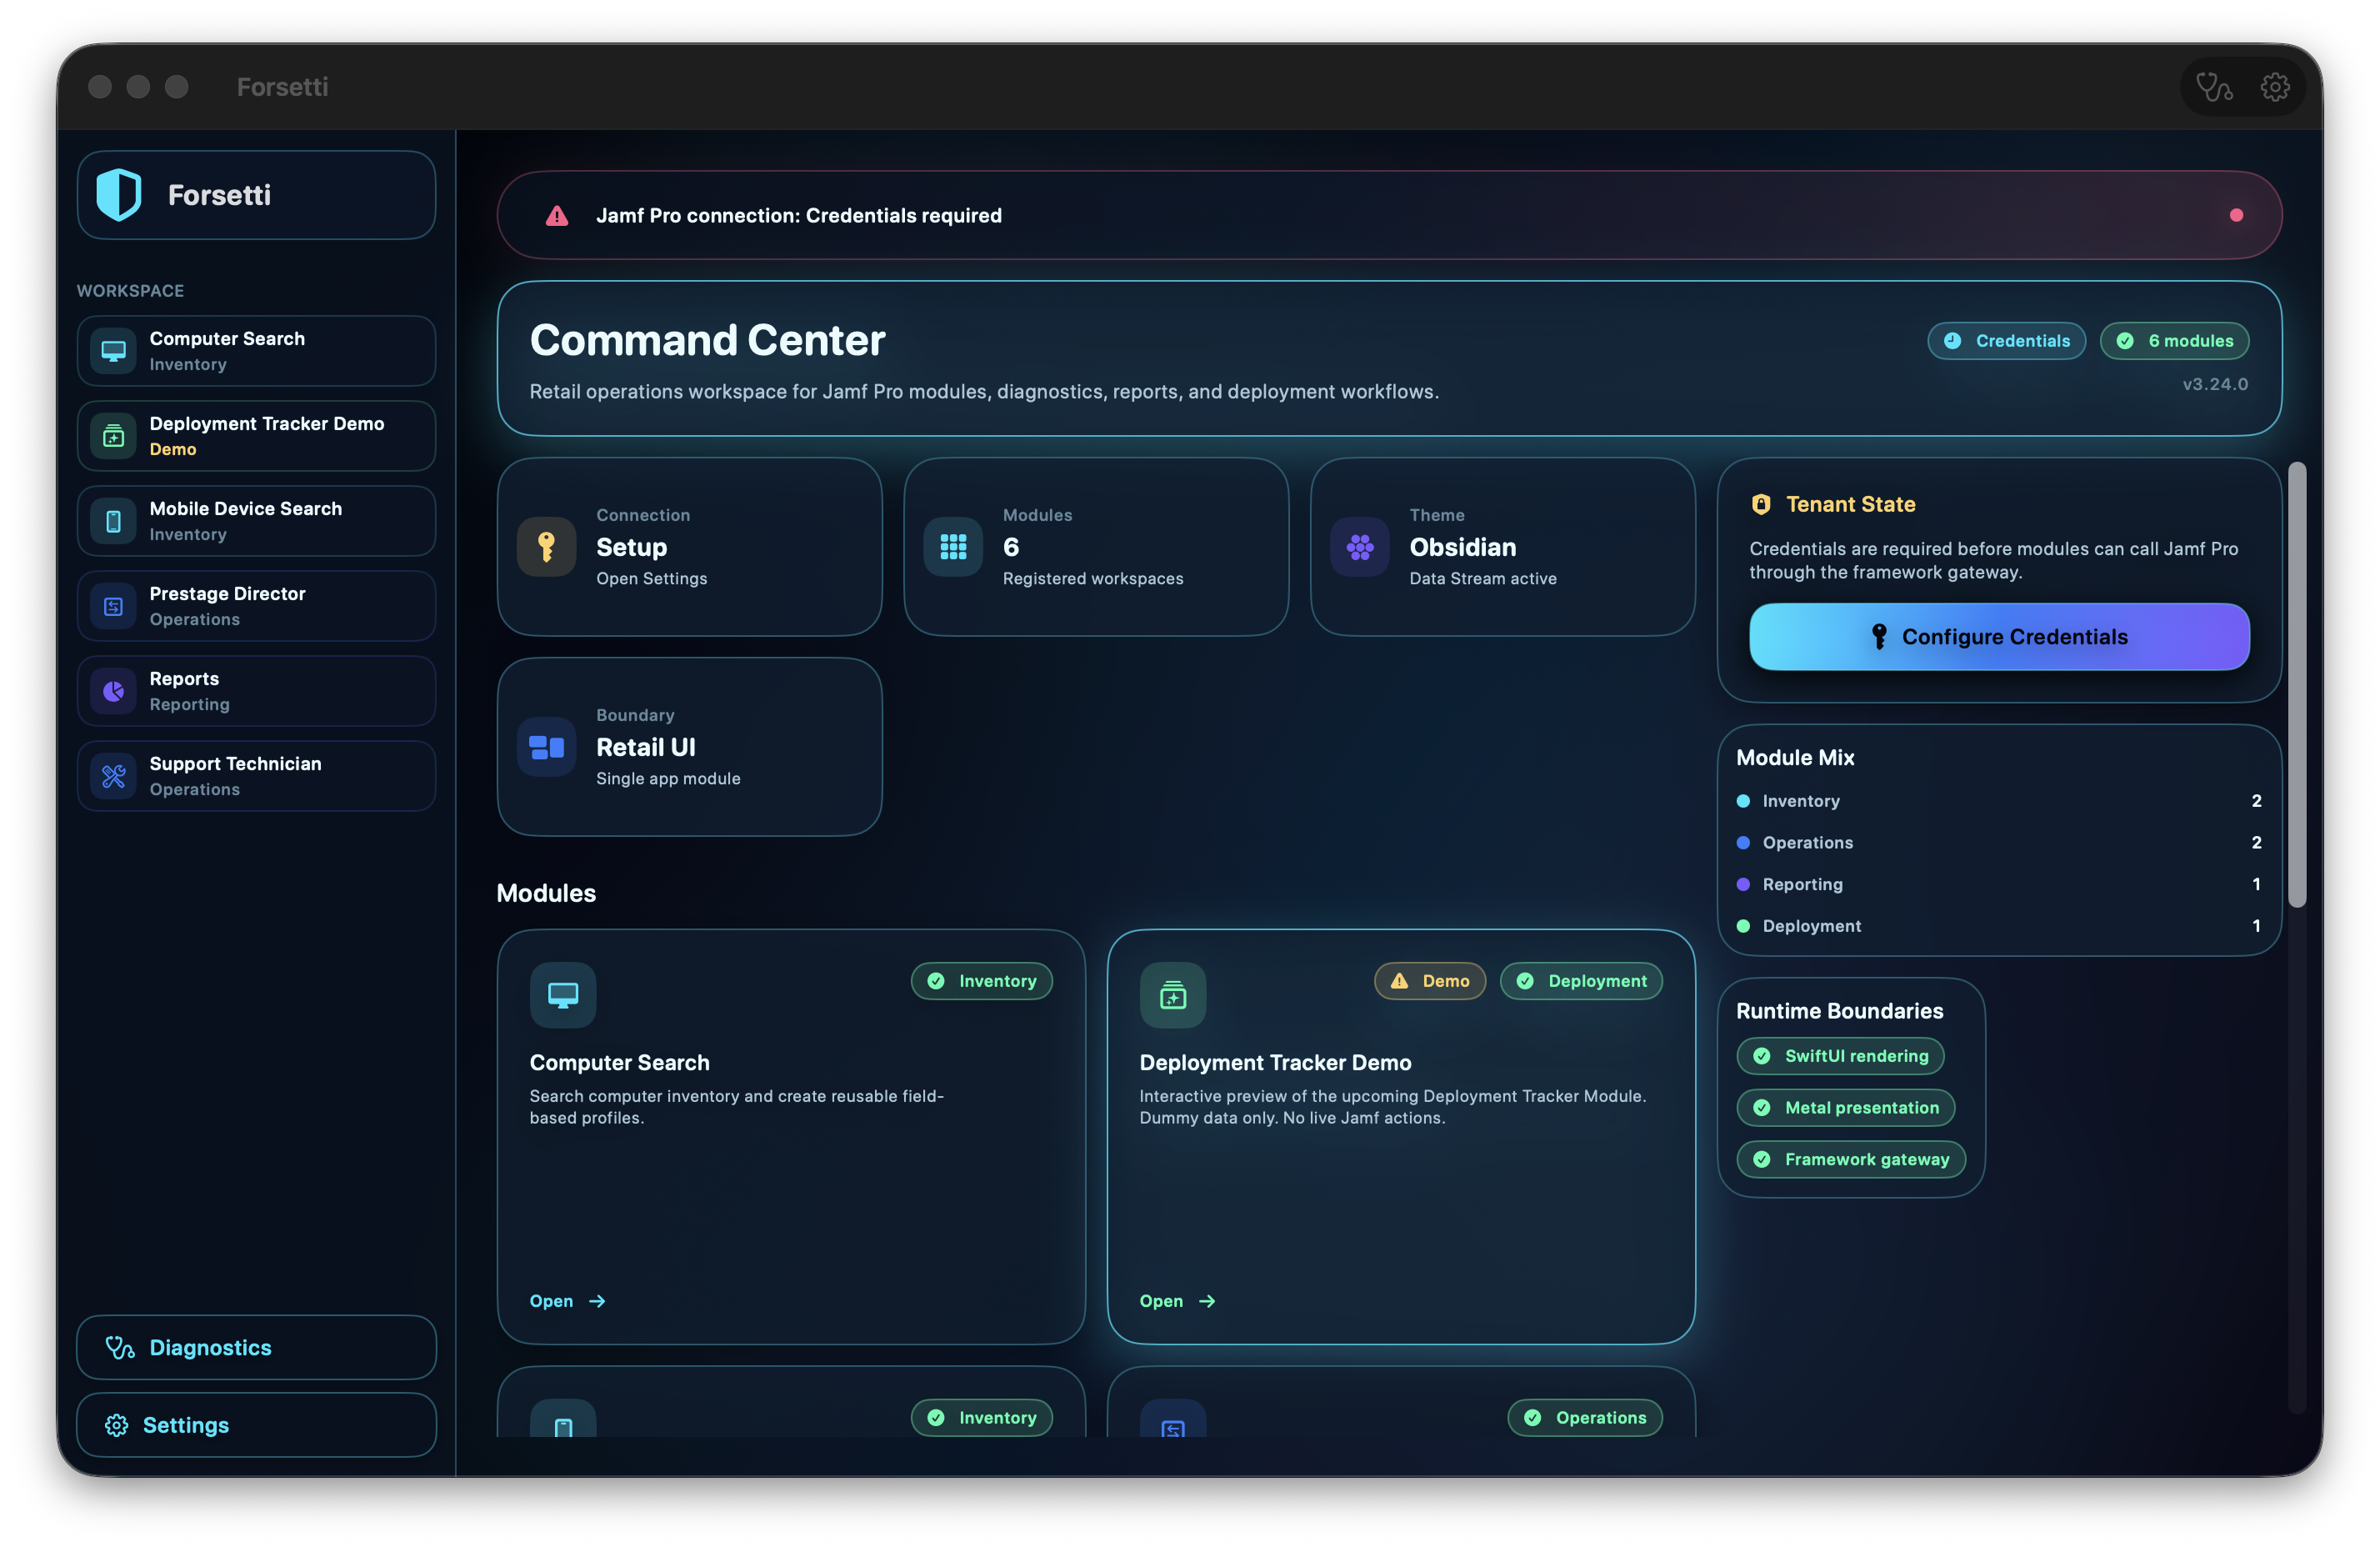2380x1547 pixels.
Task: Open Reports workspace item
Action: 256,691
